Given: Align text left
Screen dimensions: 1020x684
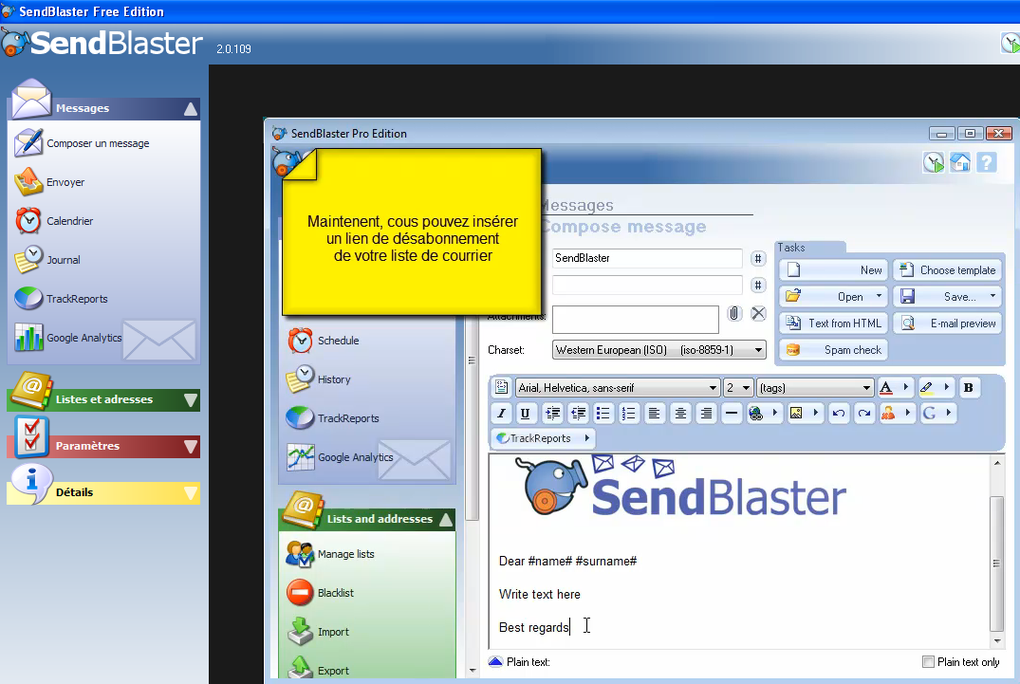Looking at the screenshot, I should pos(654,413).
